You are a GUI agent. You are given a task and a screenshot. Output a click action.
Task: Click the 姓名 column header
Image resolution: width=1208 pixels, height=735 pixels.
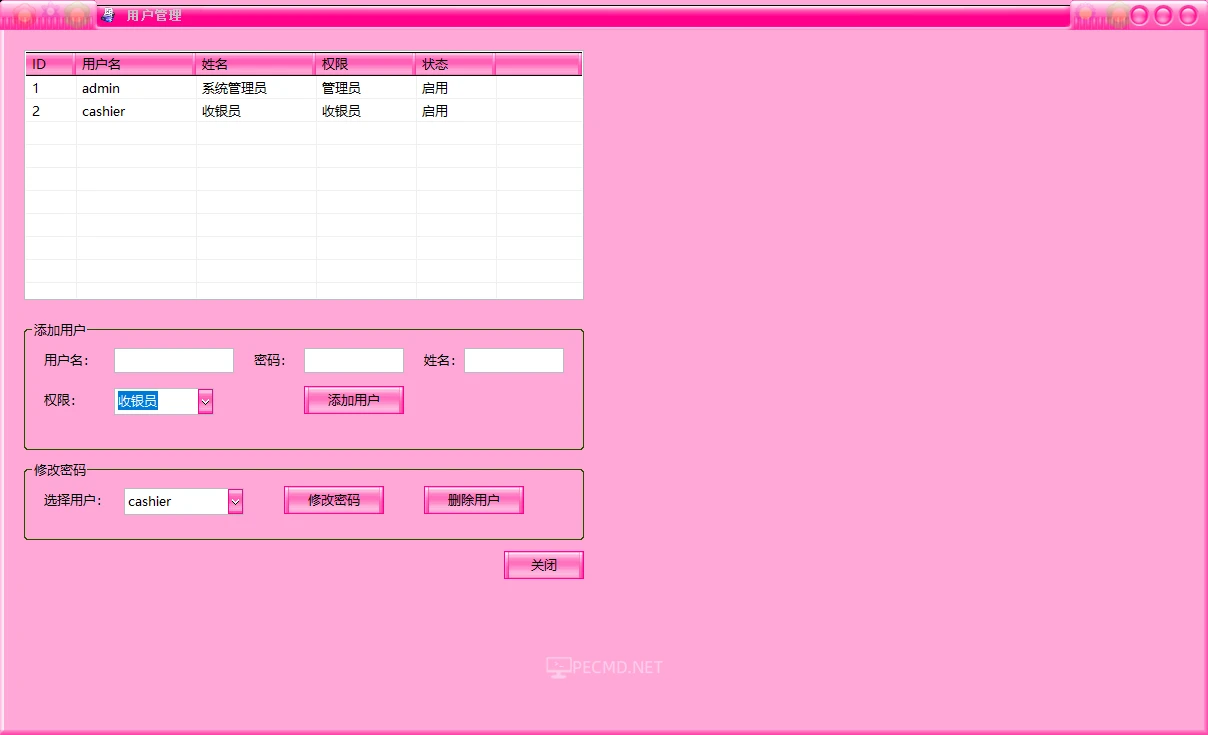tap(255, 63)
